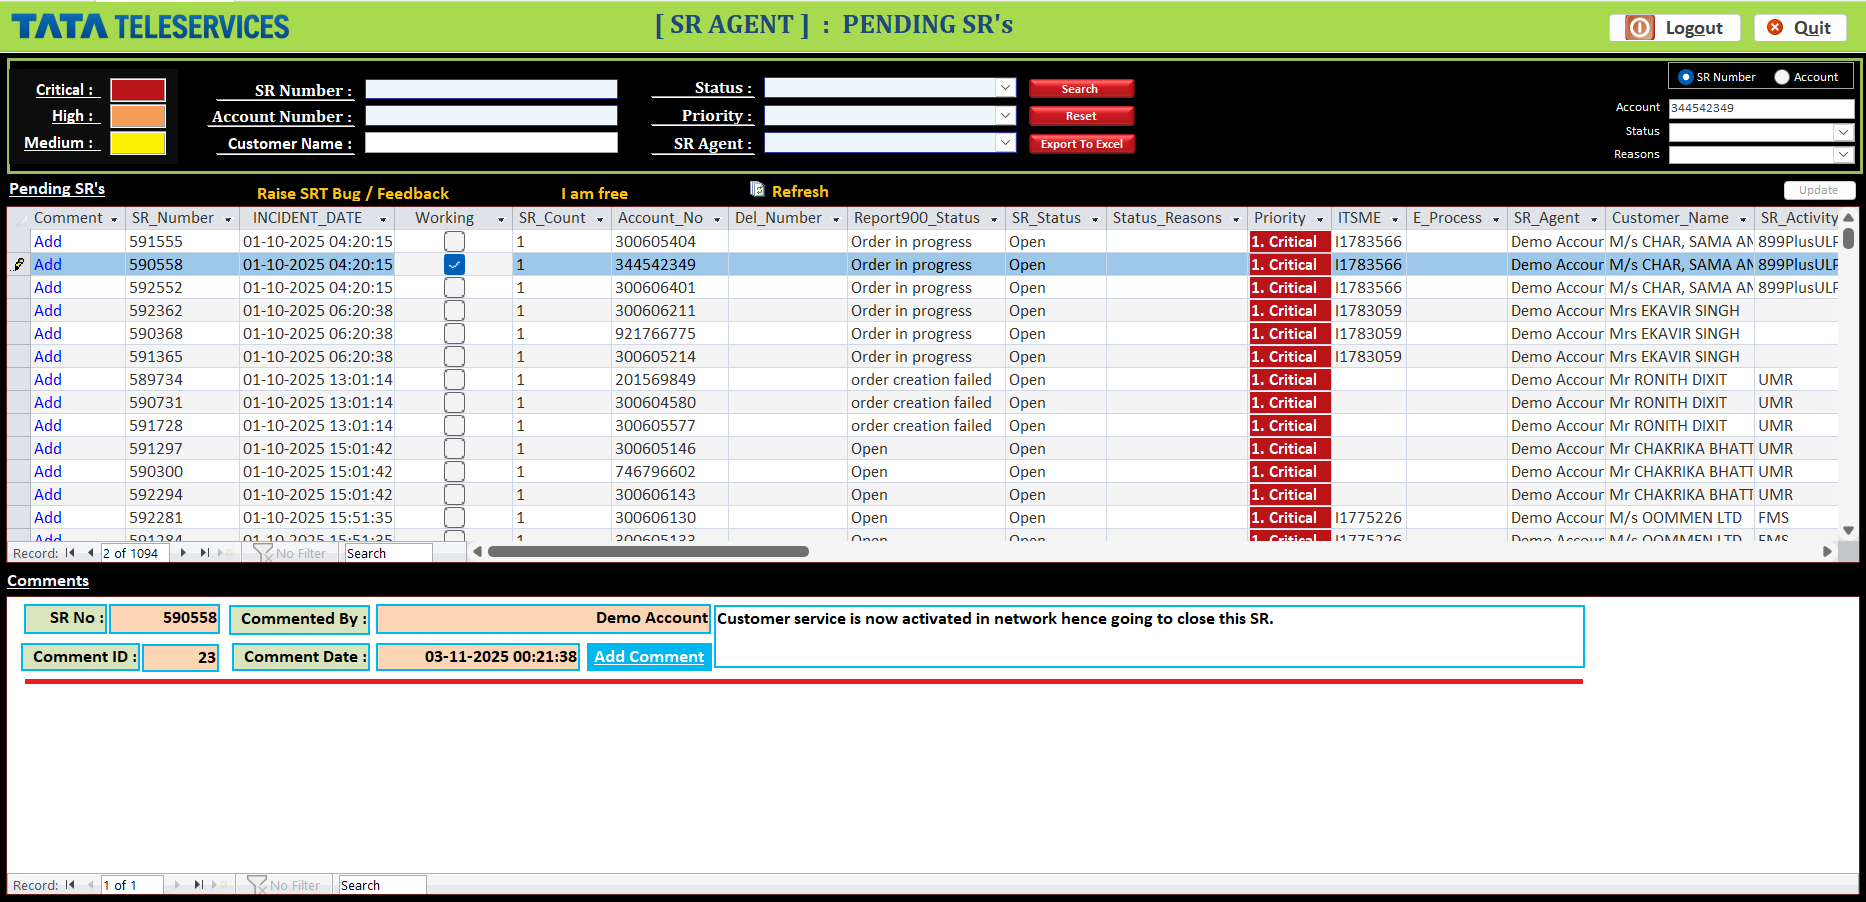This screenshot has height=902, width=1866.
Task: Click the Refresh icon above the grid
Action: pos(757,190)
